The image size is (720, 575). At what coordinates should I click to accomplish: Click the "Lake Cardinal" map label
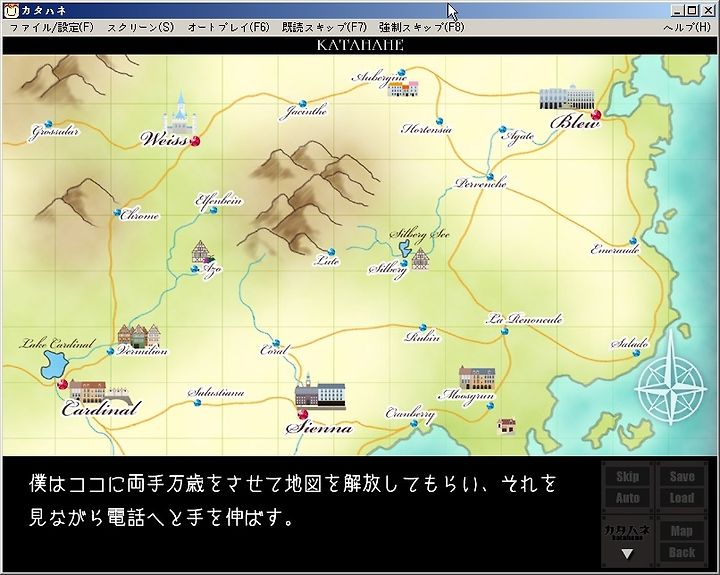coord(58,344)
